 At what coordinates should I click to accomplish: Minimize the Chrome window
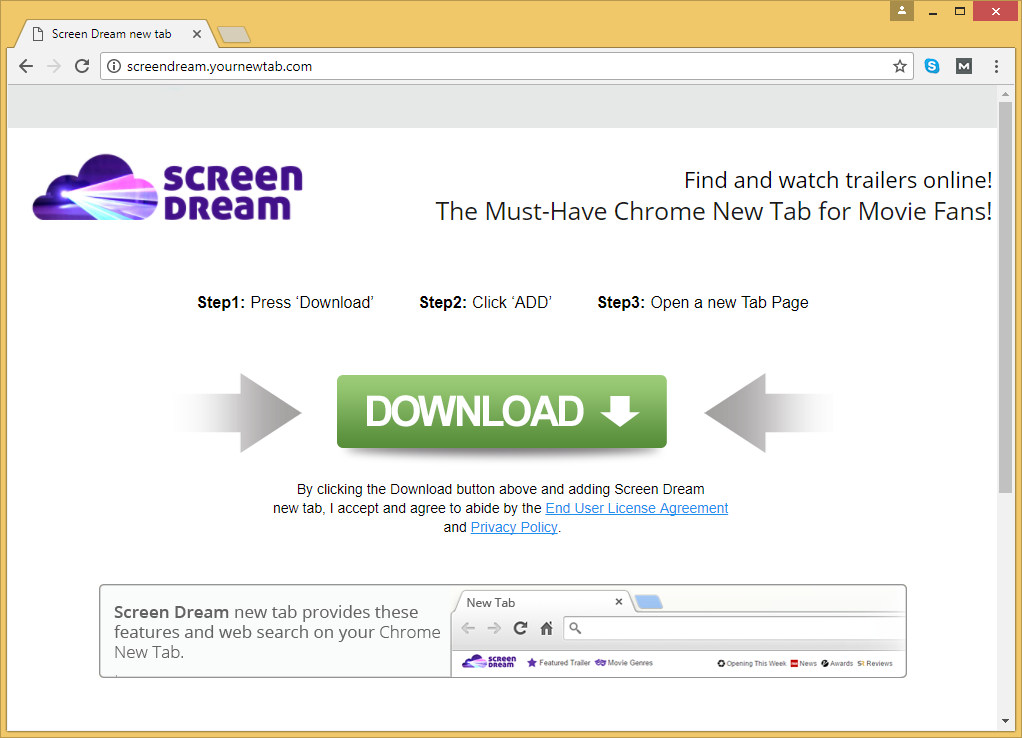pos(933,11)
